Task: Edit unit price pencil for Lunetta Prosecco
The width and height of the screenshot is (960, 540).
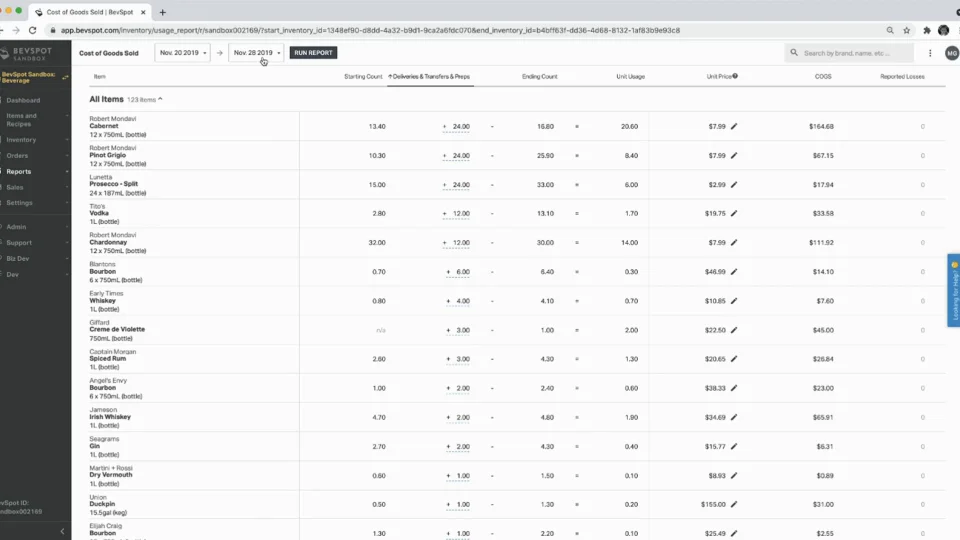Action: point(733,184)
